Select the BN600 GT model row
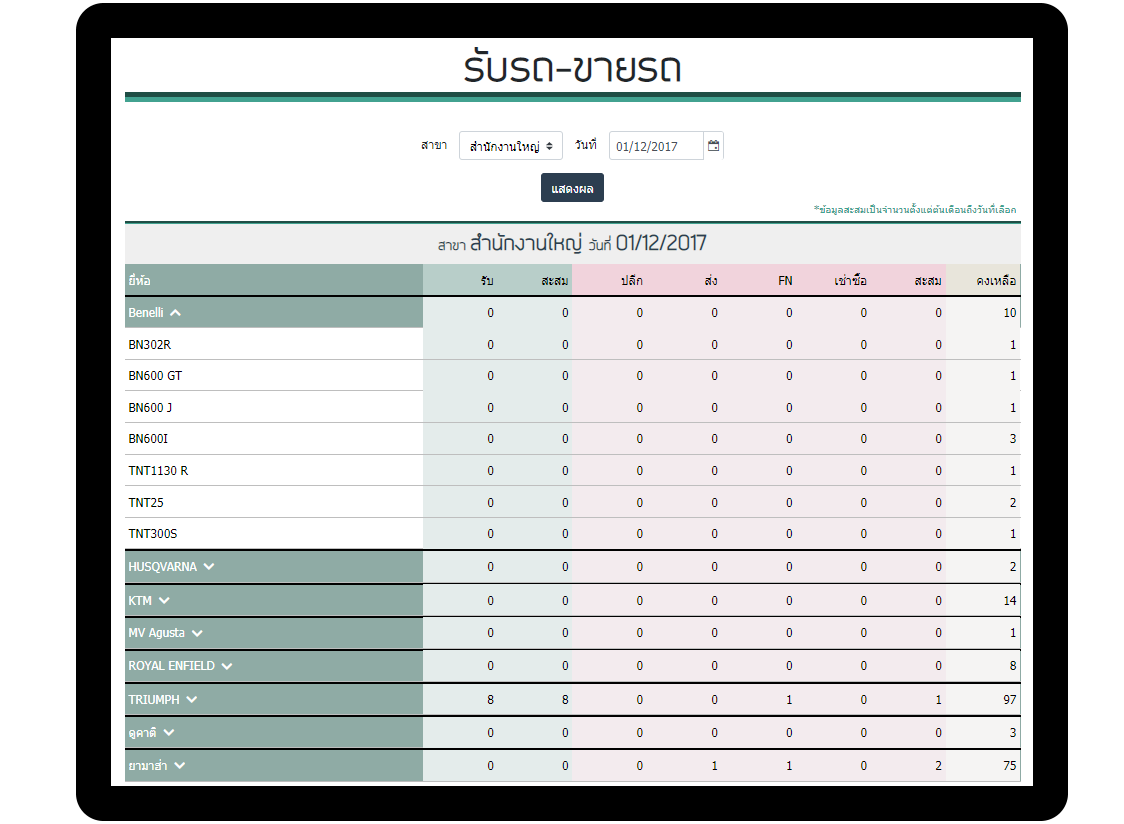 pyautogui.click(x=155, y=376)
